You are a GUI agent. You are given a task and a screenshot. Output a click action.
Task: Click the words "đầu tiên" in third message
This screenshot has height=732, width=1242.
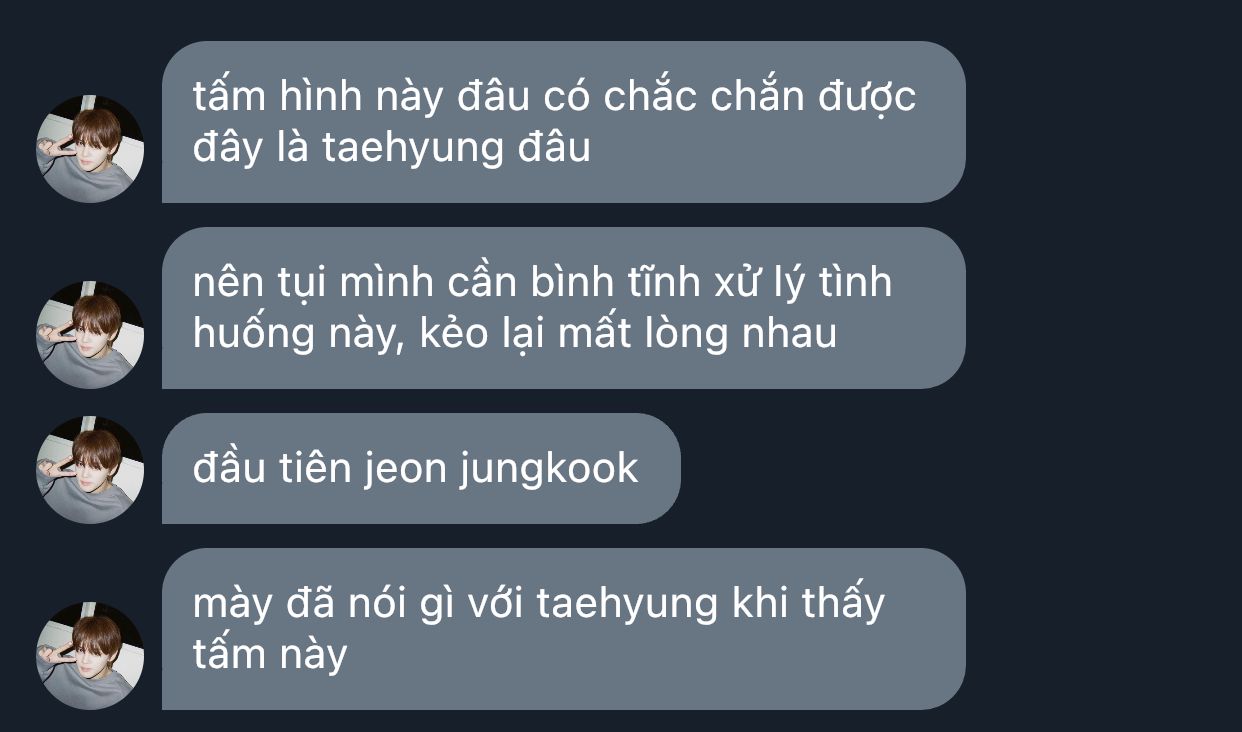(271, 469)
